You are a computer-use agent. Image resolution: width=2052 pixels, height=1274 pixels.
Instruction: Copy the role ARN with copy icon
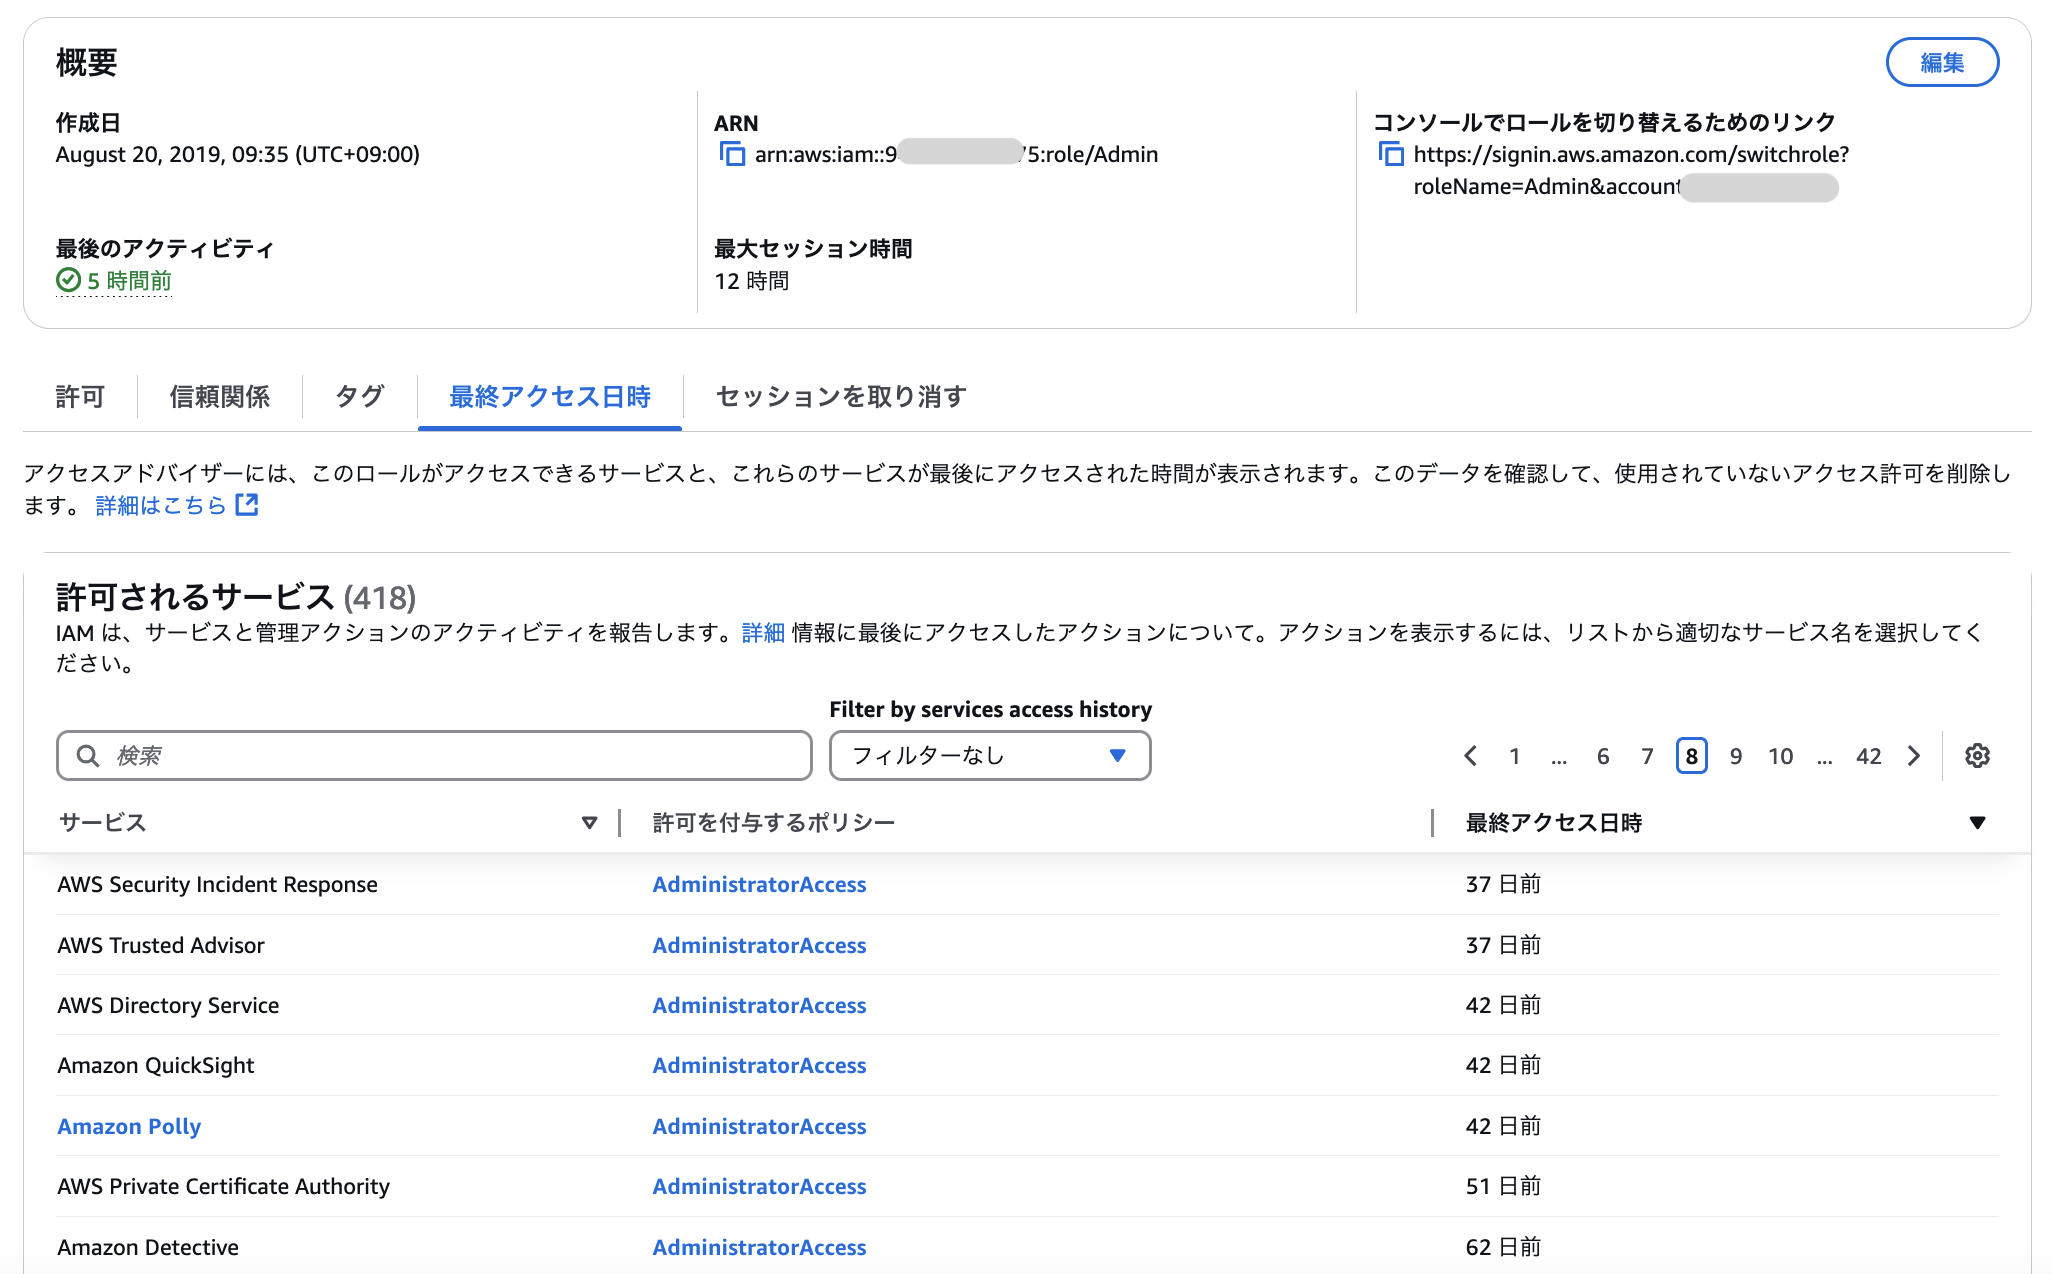coord(732,154)
